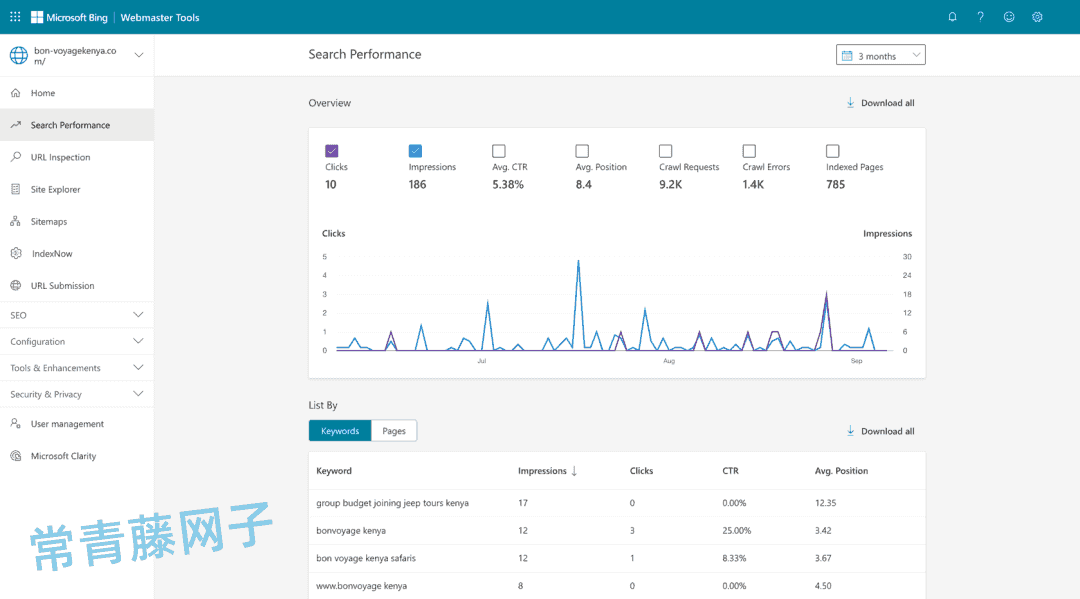Uncheck the Clicks metric checkbox

tap(332, 151)
